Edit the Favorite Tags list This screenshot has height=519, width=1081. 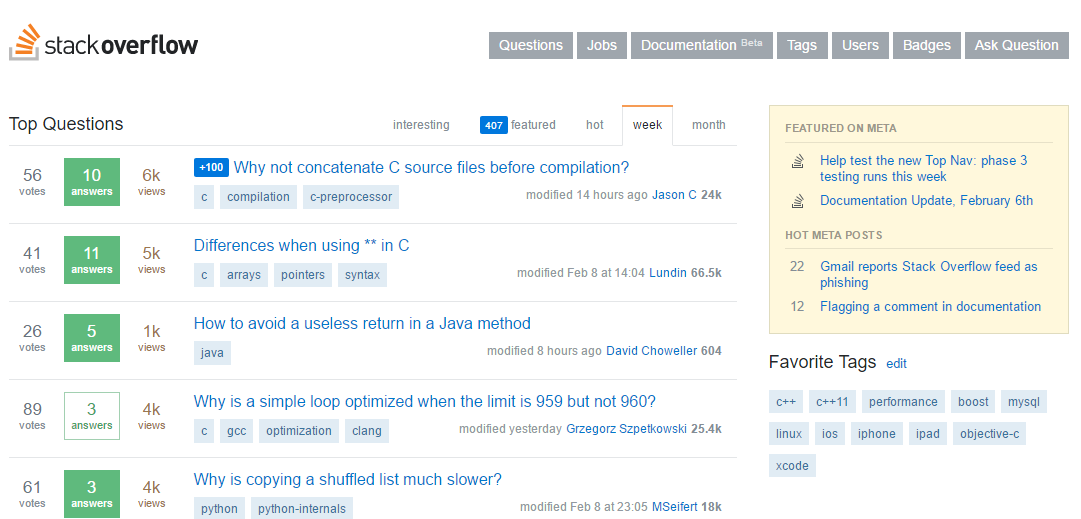(896, 363)
